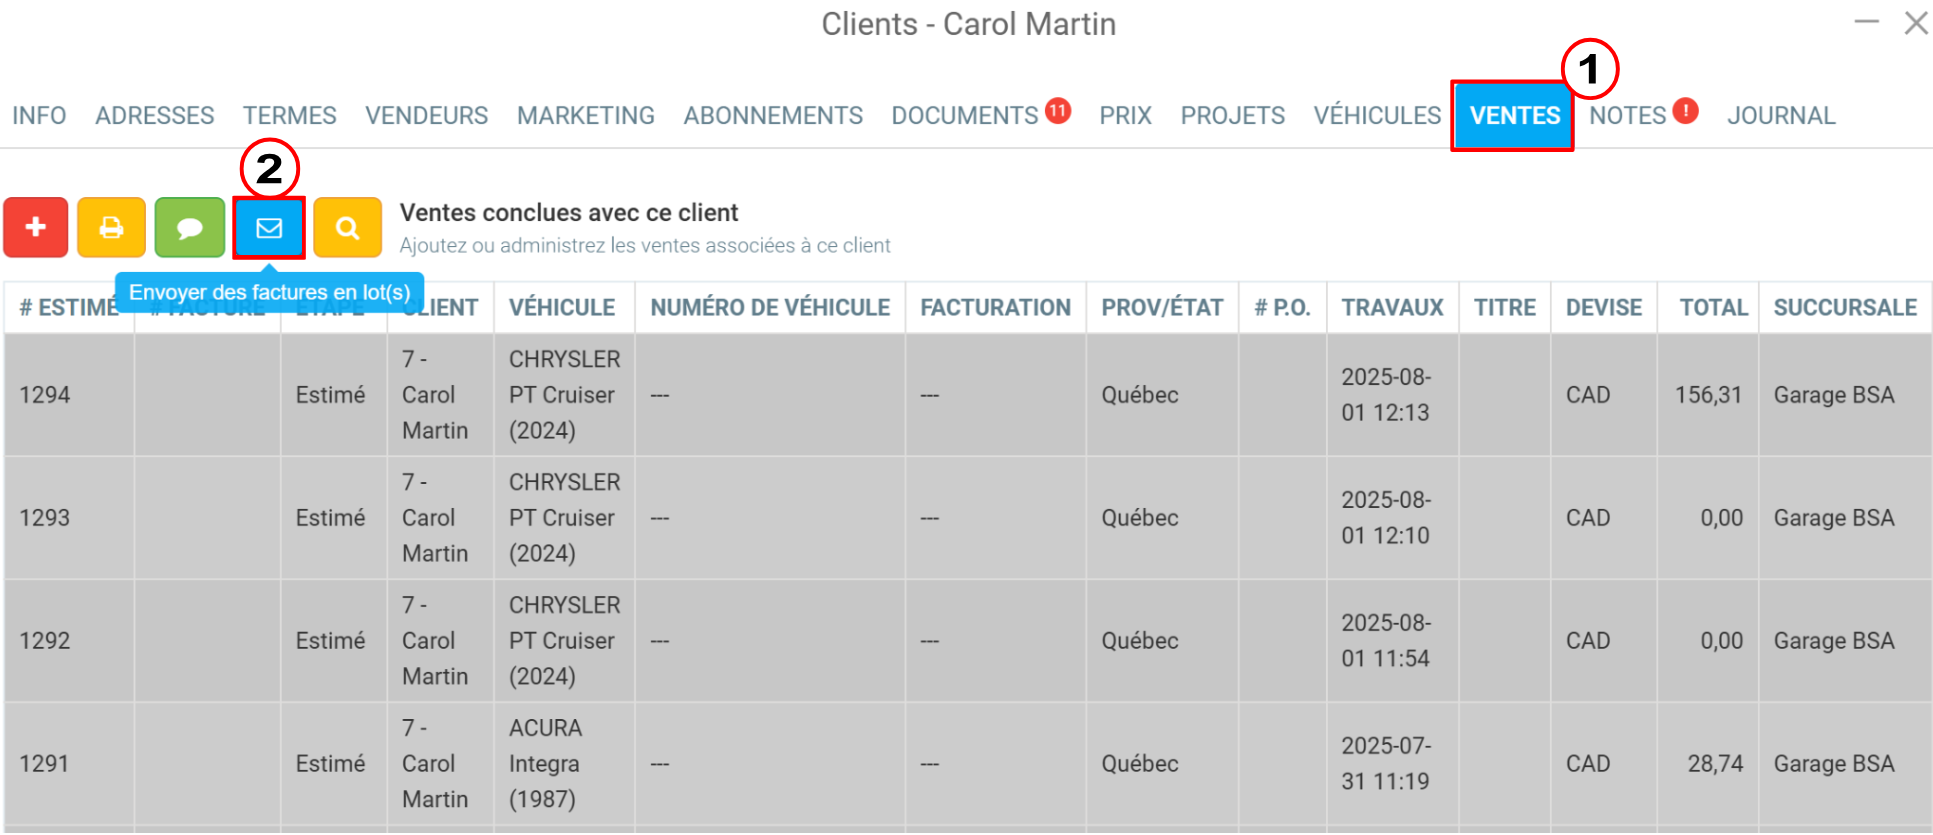Select estimate number 1292
1933x835 pixels.
point(45,641)
